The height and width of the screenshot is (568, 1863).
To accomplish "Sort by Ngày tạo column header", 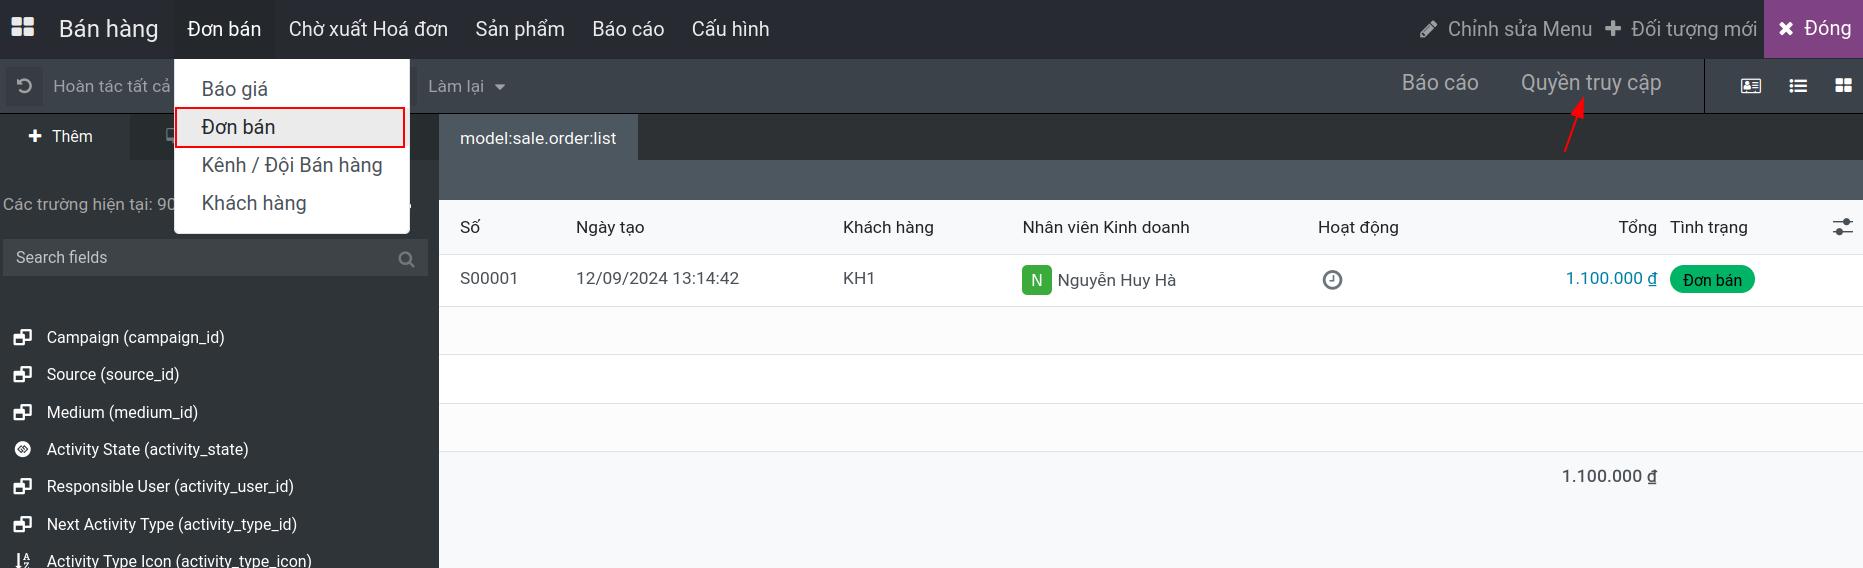I will pos(610,227).
